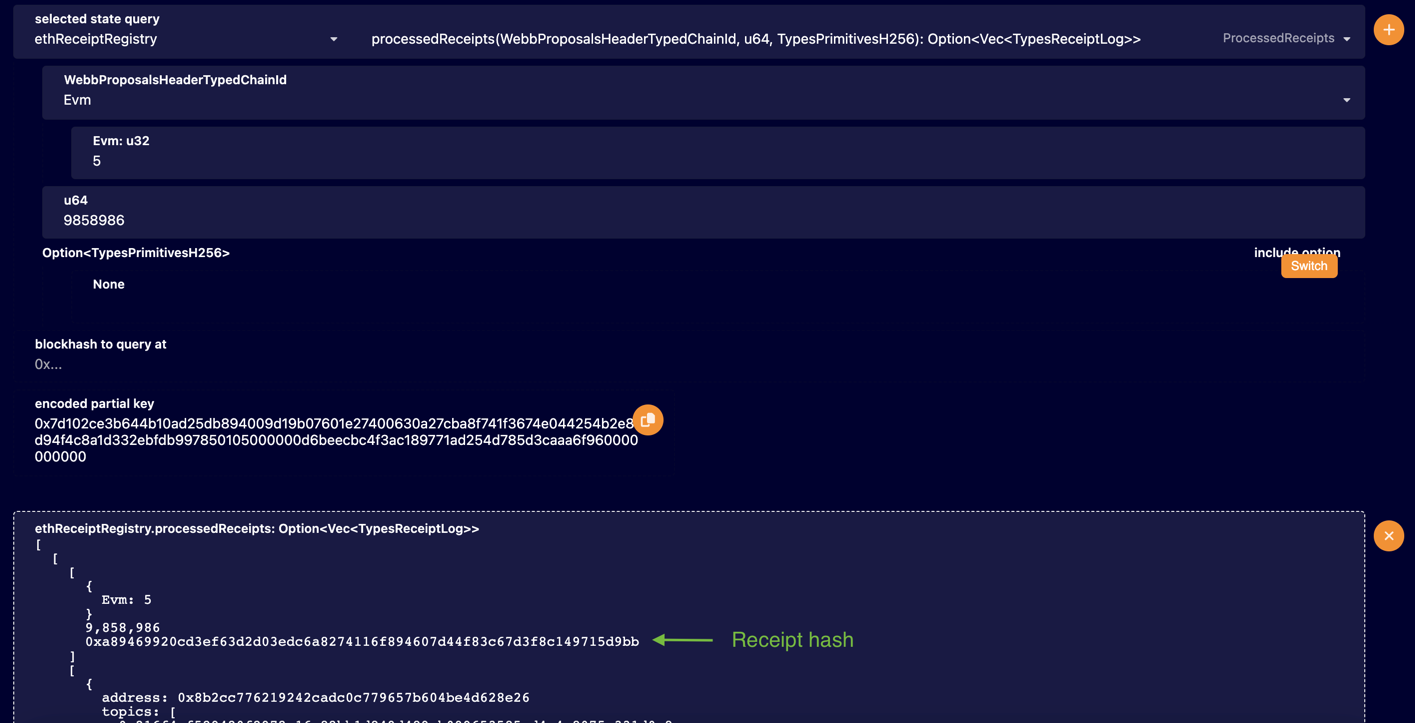Click the orange plus add-query button
This screenshot has height=723, width=1415.
pos(1388,30)
